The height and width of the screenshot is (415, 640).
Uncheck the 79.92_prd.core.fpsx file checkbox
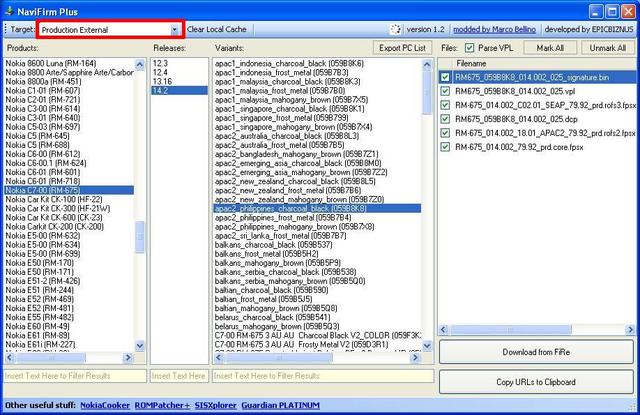[445, 147]
